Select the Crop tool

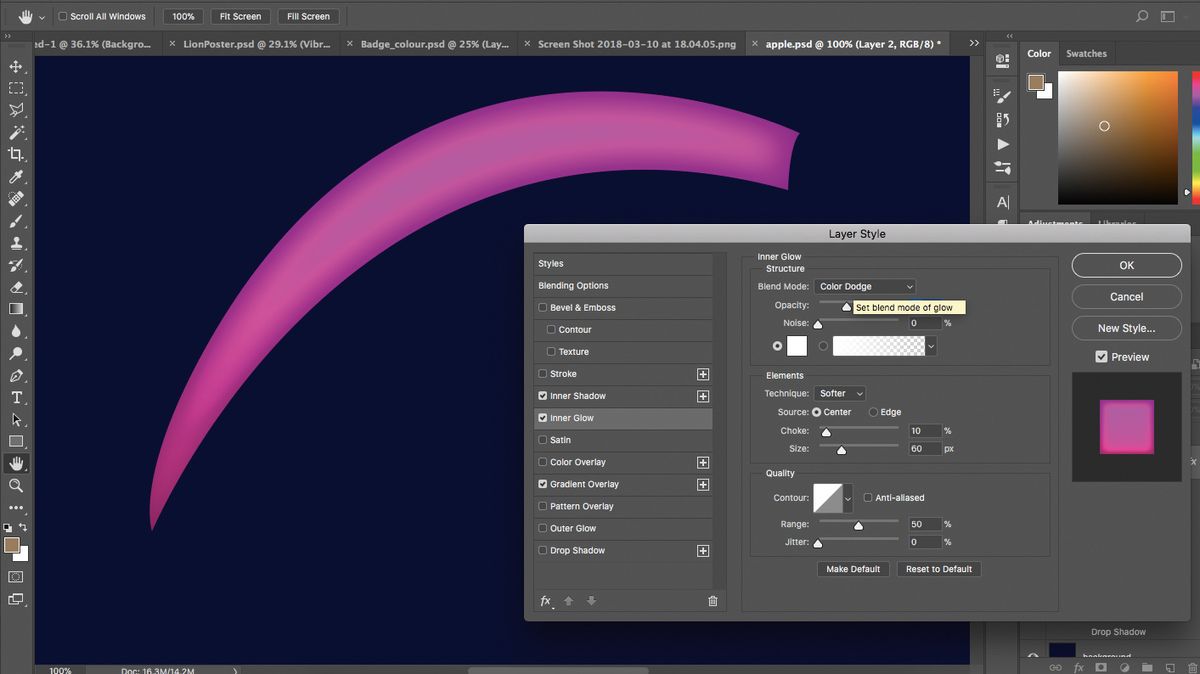[x=14, y=153]
